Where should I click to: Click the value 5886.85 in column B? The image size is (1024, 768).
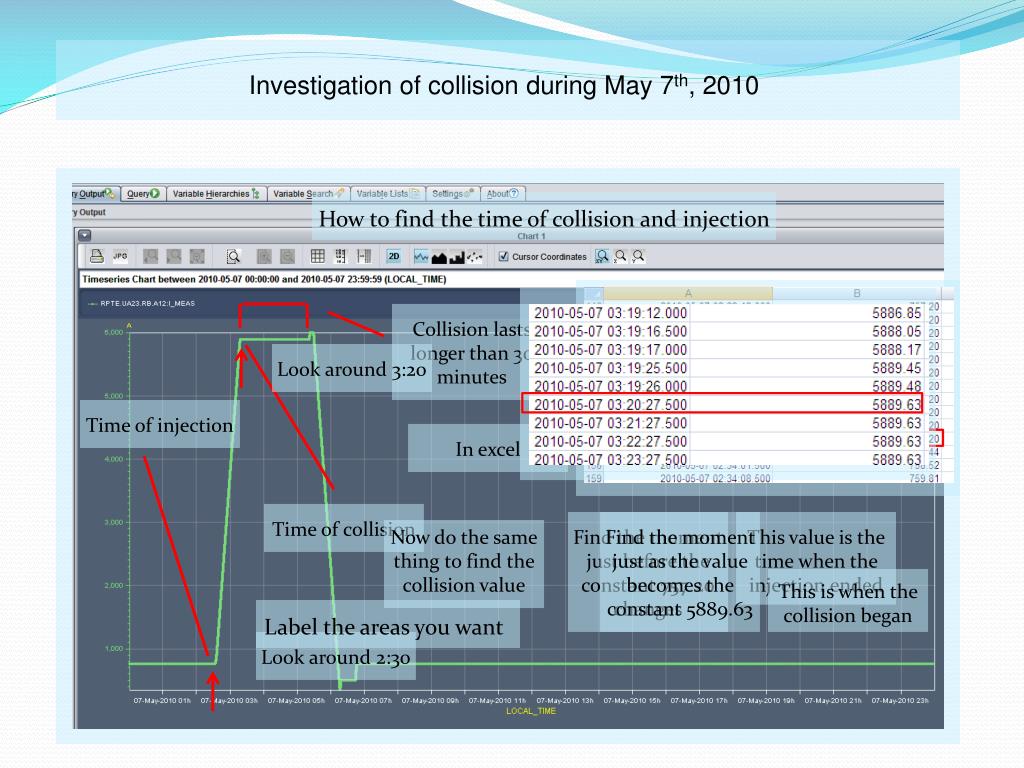896,313
